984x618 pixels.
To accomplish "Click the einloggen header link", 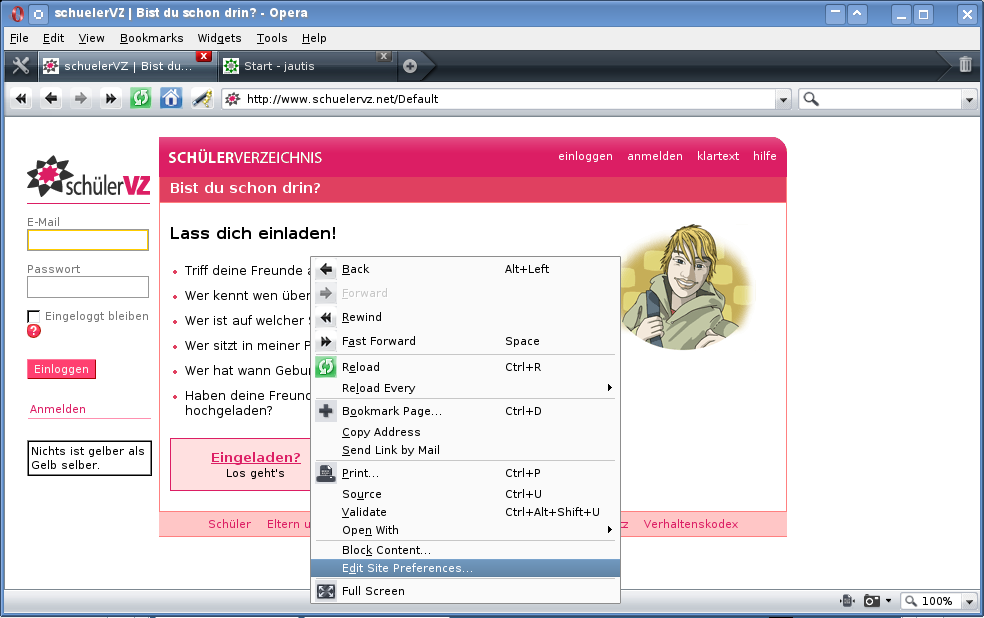I will (586, 156).
